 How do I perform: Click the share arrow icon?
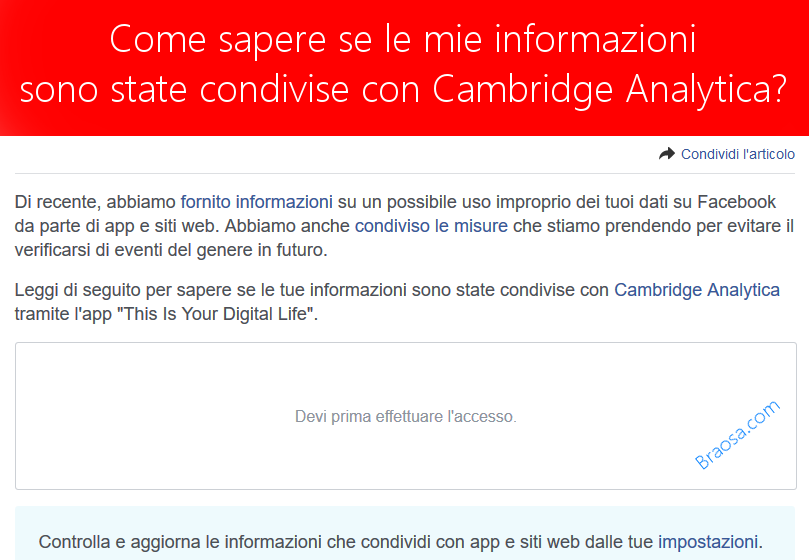[x=667, y=154]
